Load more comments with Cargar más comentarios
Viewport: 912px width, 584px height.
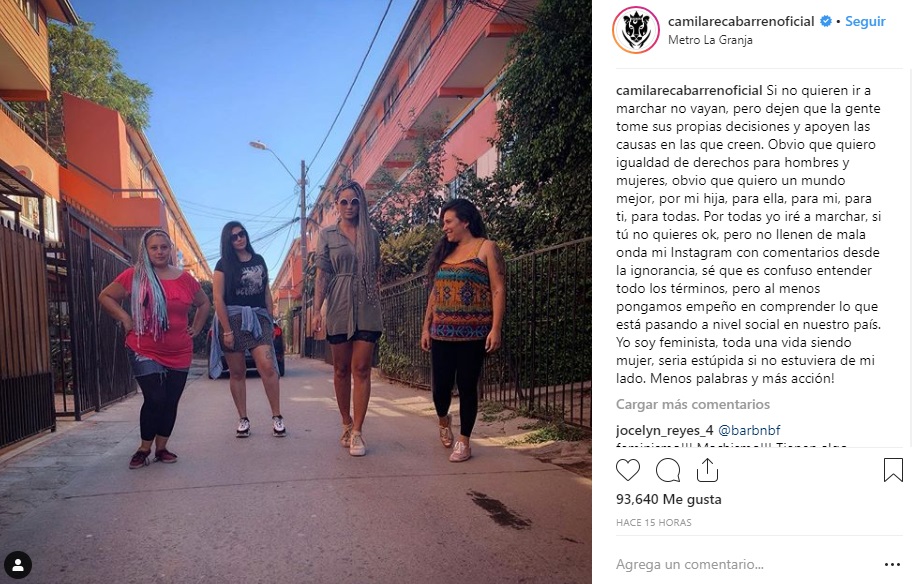click(693, 404)
